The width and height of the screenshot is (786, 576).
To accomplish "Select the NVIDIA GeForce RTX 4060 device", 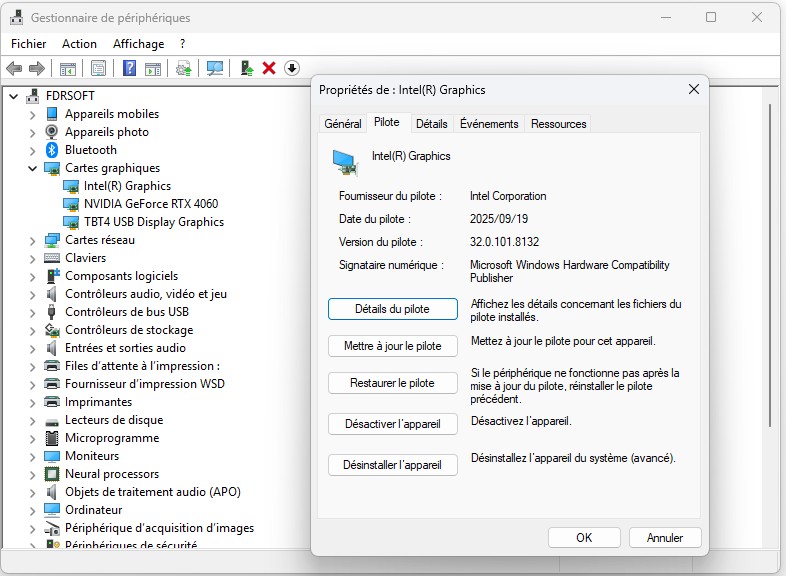I will coord(150,204).
